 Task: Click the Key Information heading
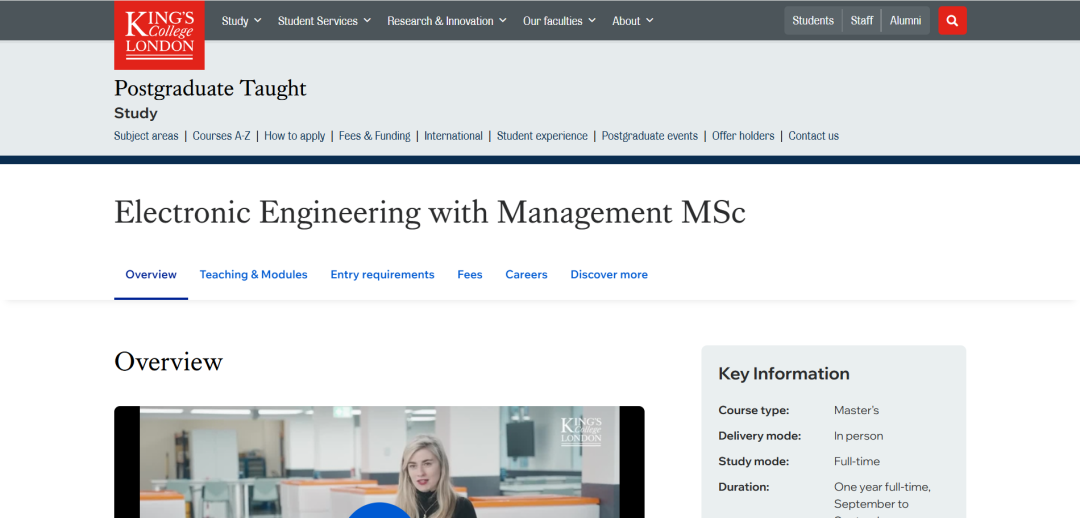784,373
